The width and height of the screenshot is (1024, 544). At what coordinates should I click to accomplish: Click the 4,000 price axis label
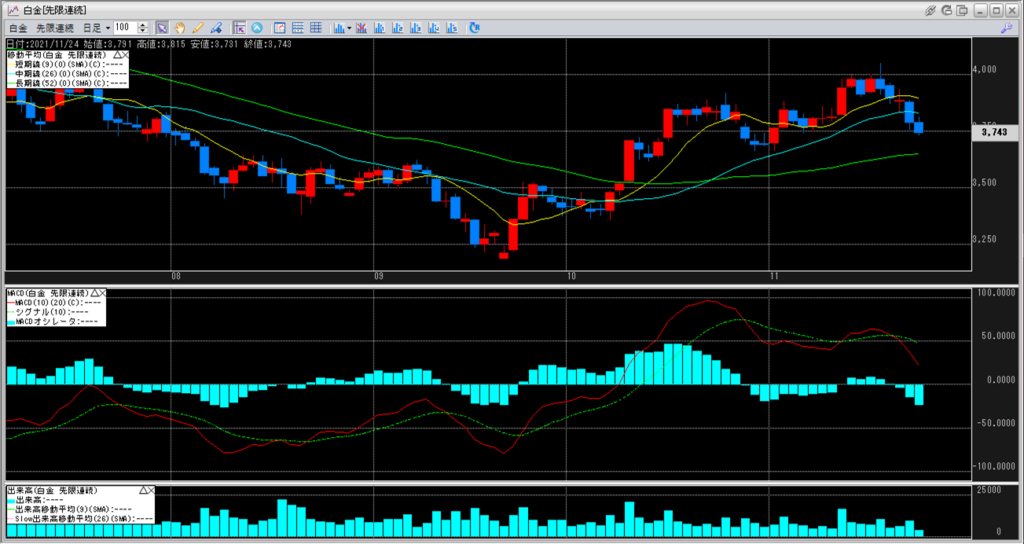[984, 69]
